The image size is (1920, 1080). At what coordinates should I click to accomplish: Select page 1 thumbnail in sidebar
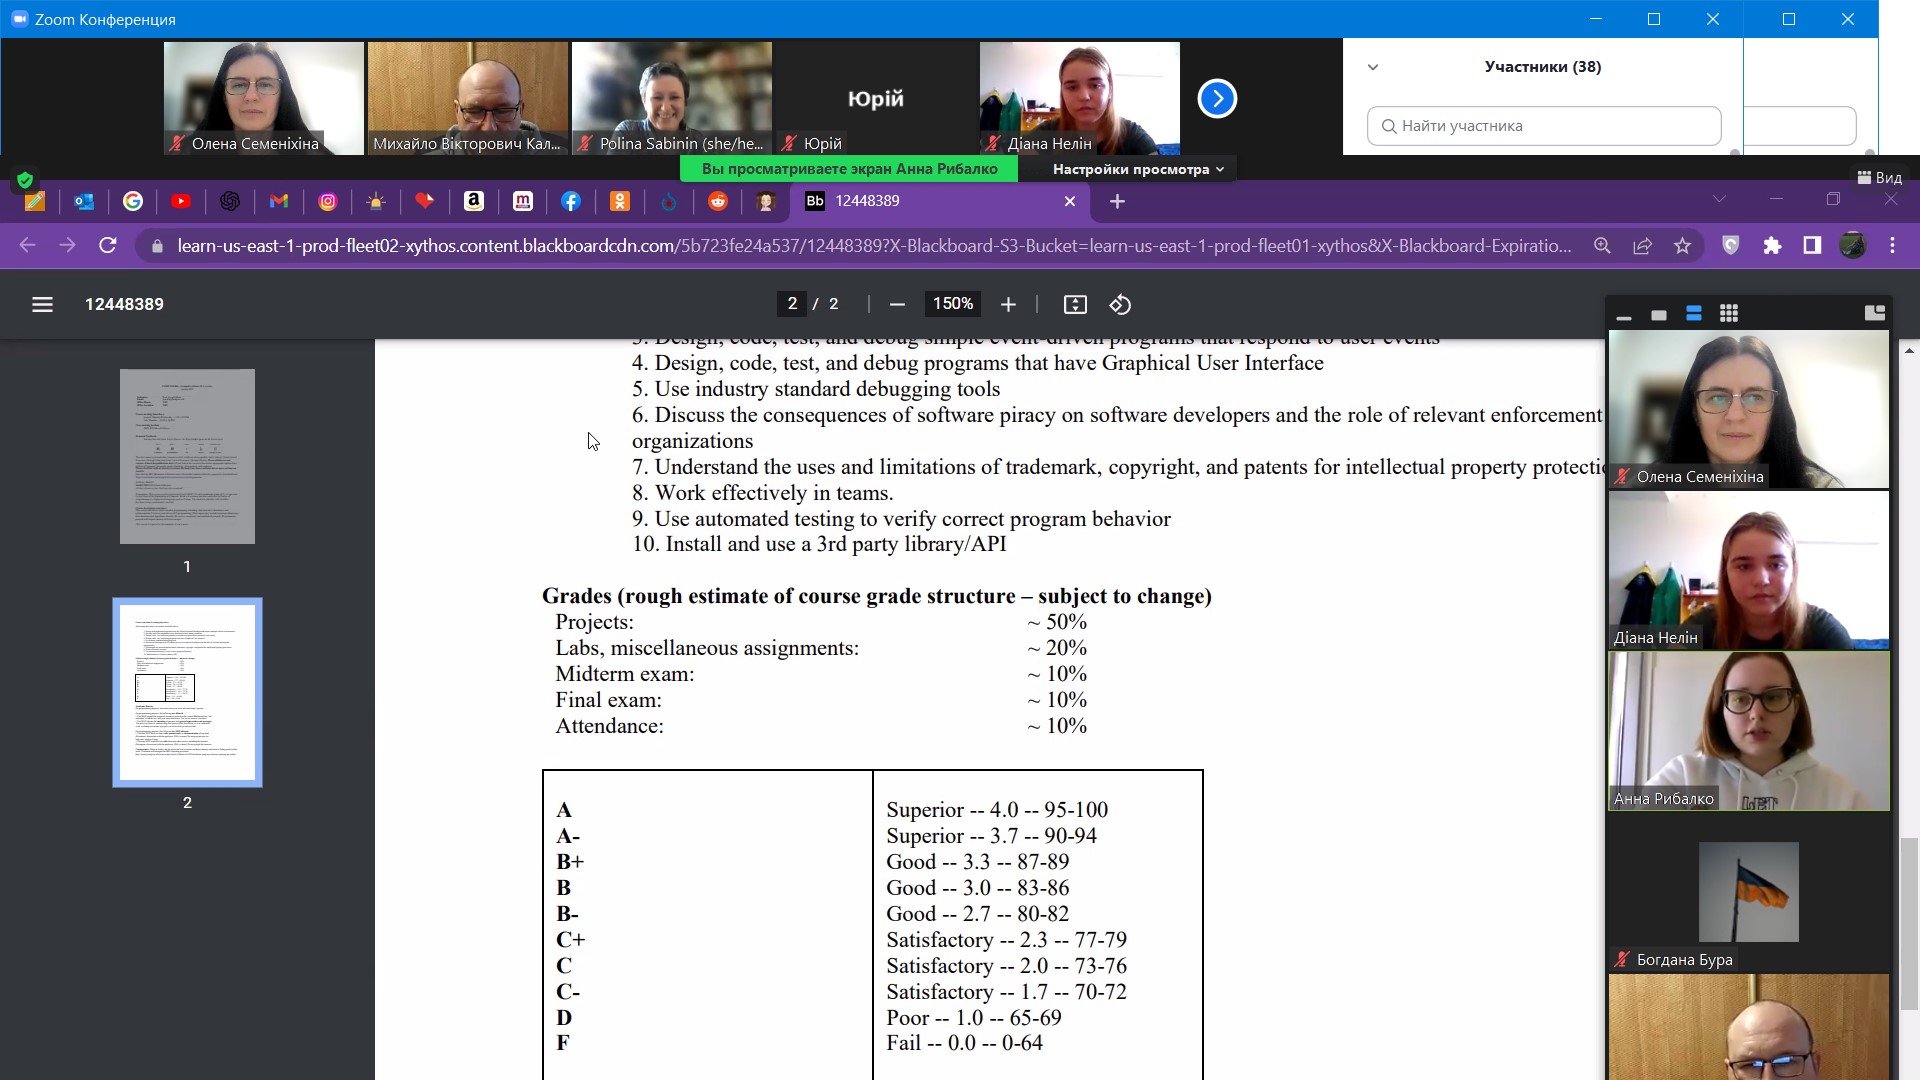click(187, 456)
